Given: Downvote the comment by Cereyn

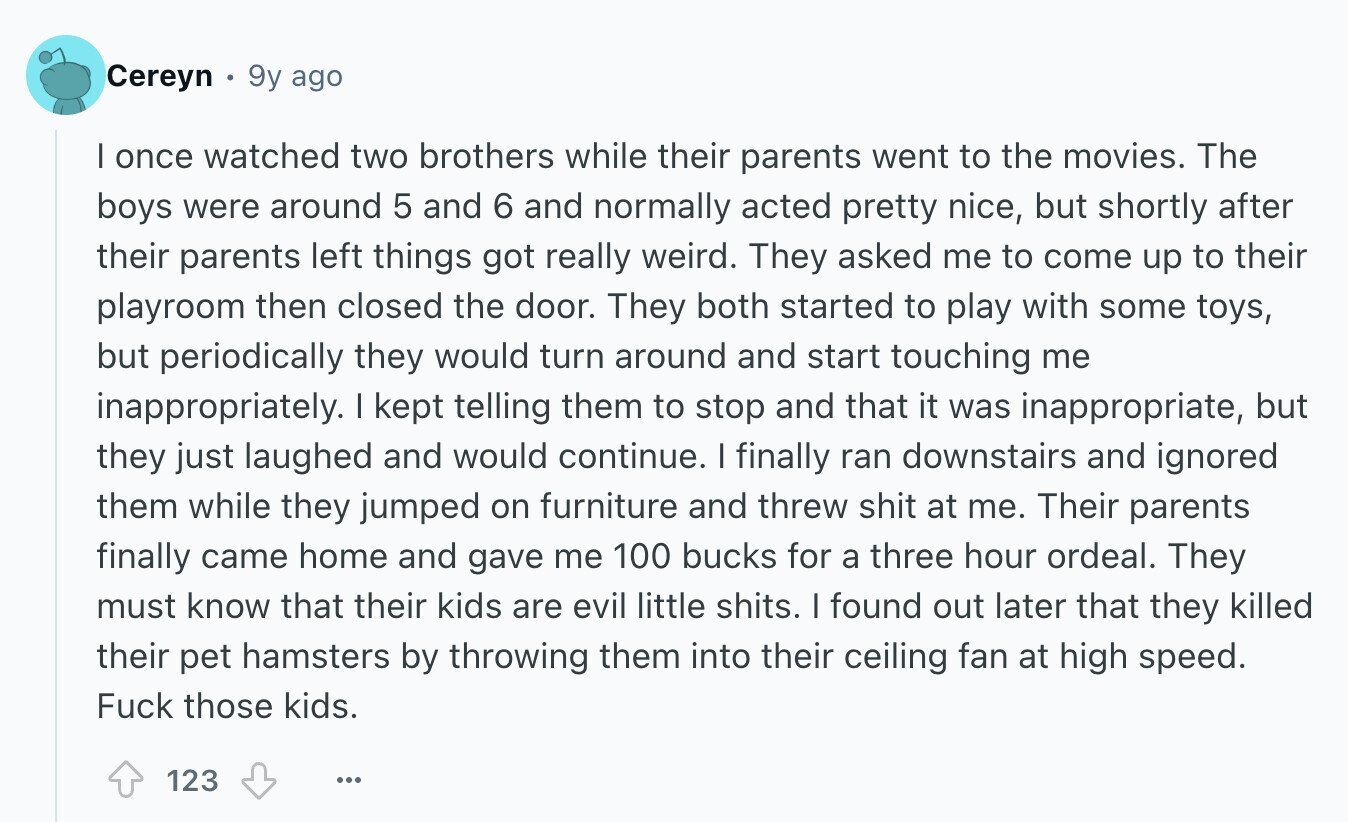Looking at the screenshot, I should (x=259, y=779).
